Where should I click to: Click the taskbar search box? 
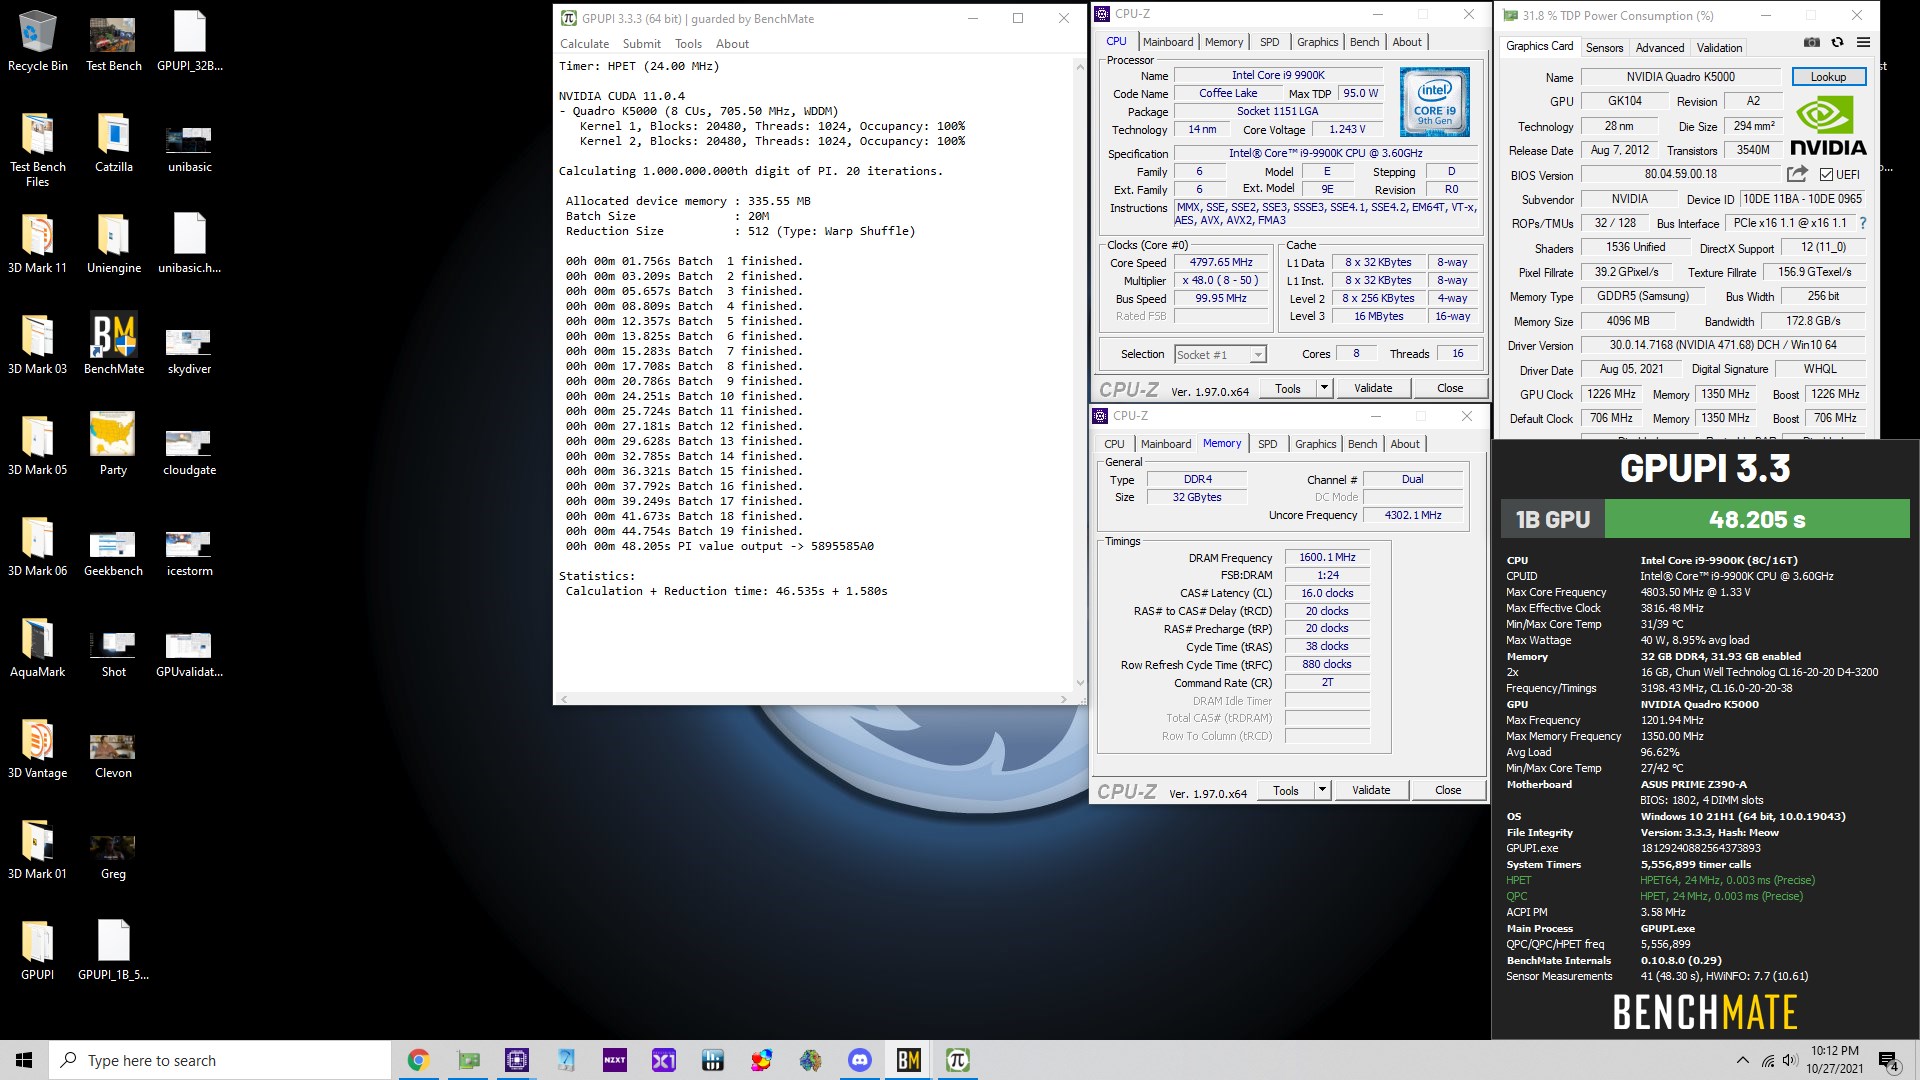tap(220, 1060)
